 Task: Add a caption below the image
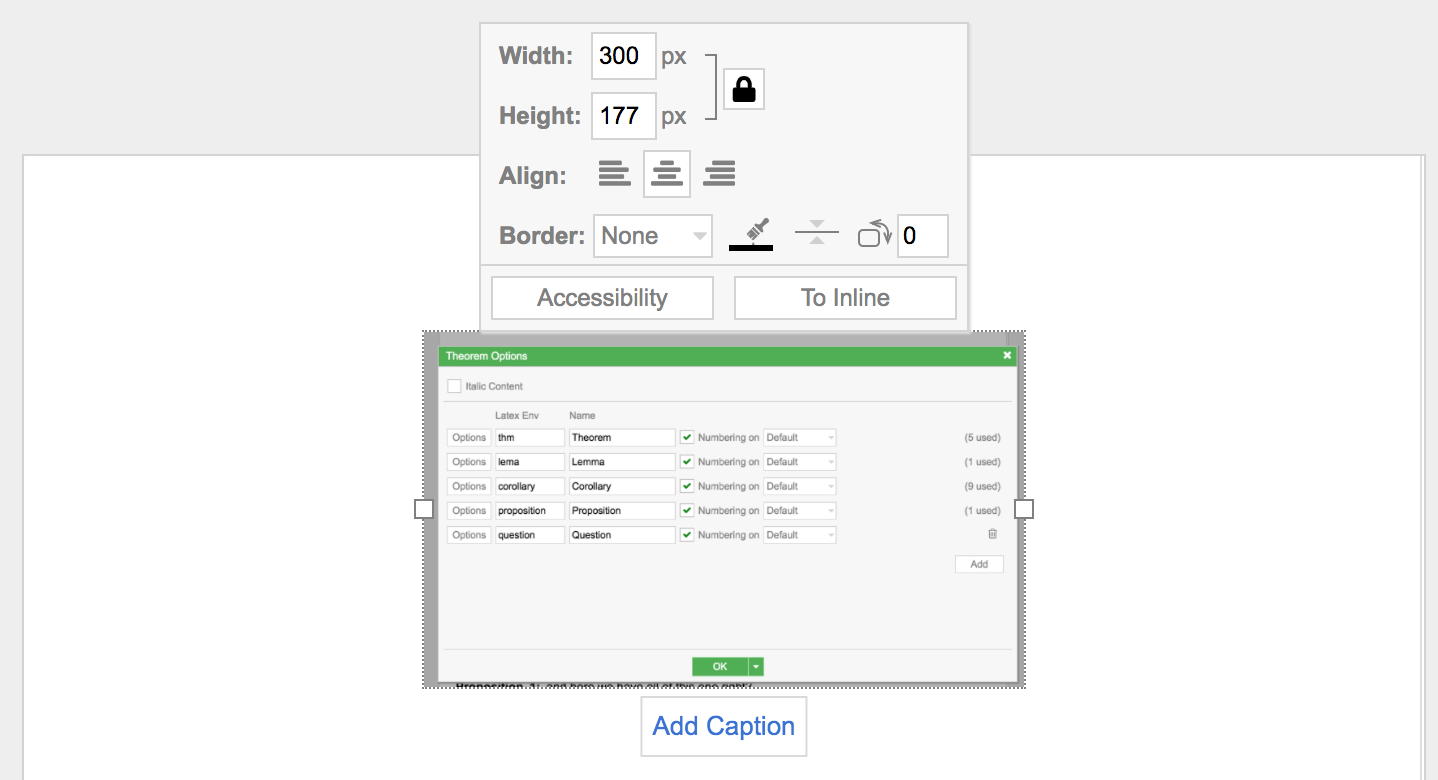(724, 726)
